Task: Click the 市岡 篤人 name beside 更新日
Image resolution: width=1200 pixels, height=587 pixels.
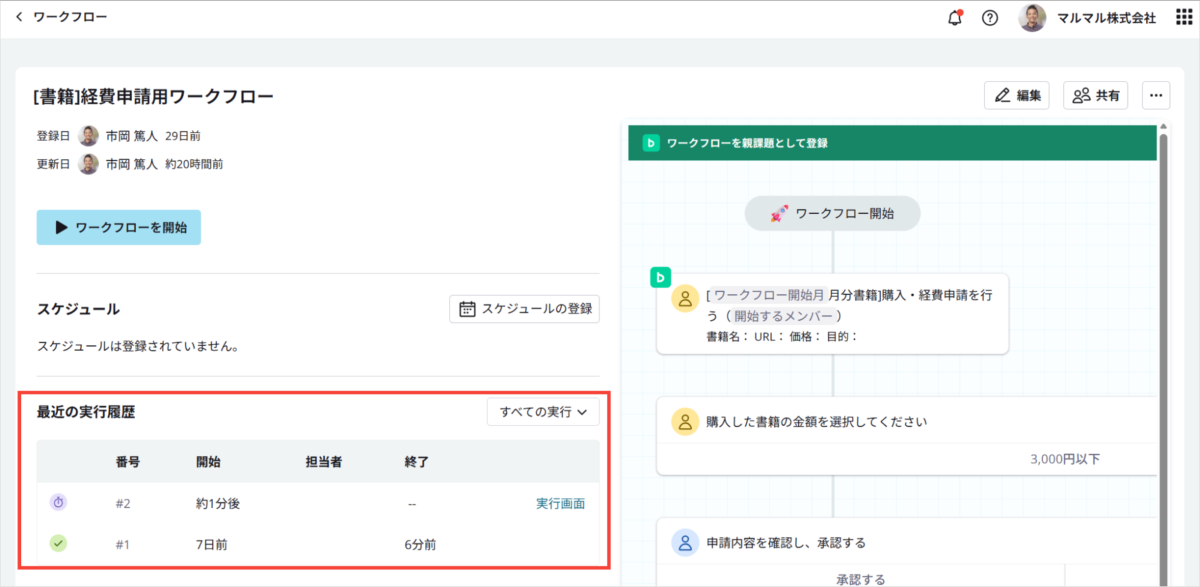Action: point(132,164)
